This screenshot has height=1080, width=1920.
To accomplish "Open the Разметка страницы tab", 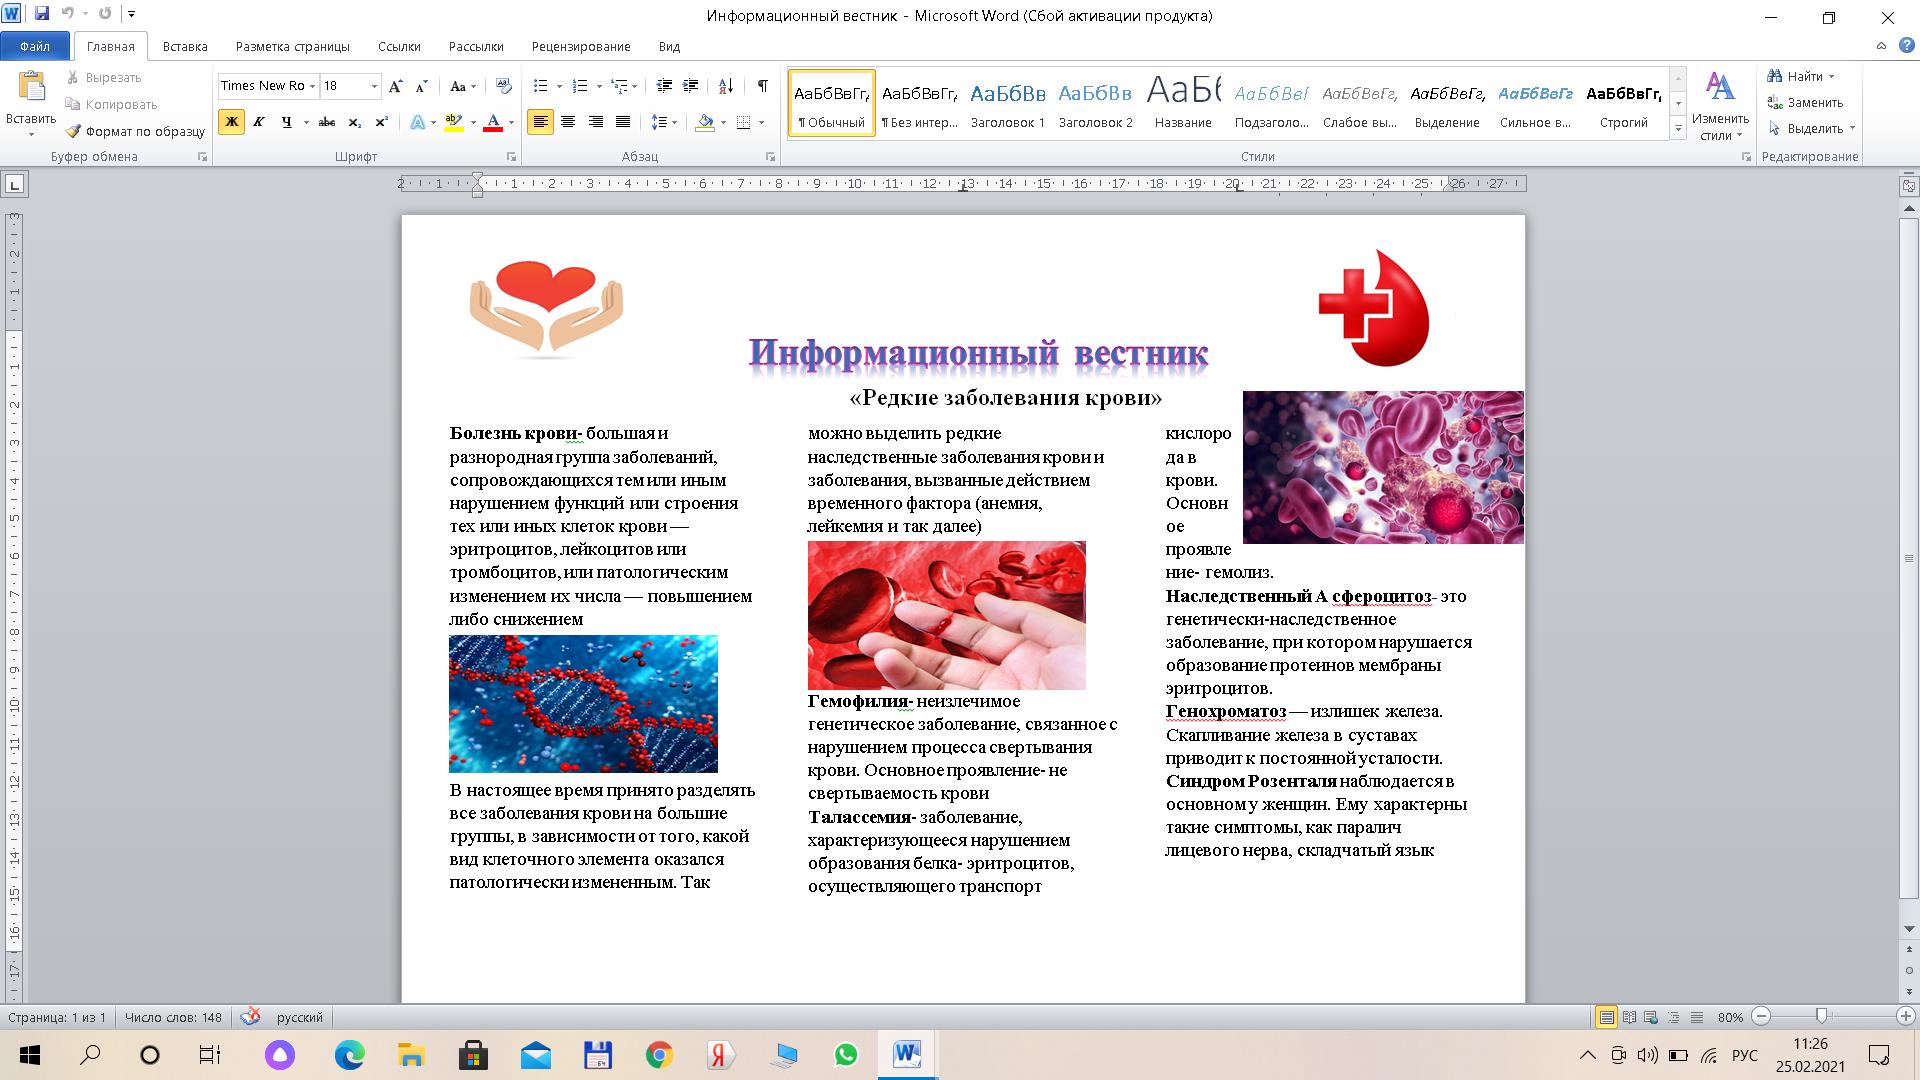I will [293, 46].
